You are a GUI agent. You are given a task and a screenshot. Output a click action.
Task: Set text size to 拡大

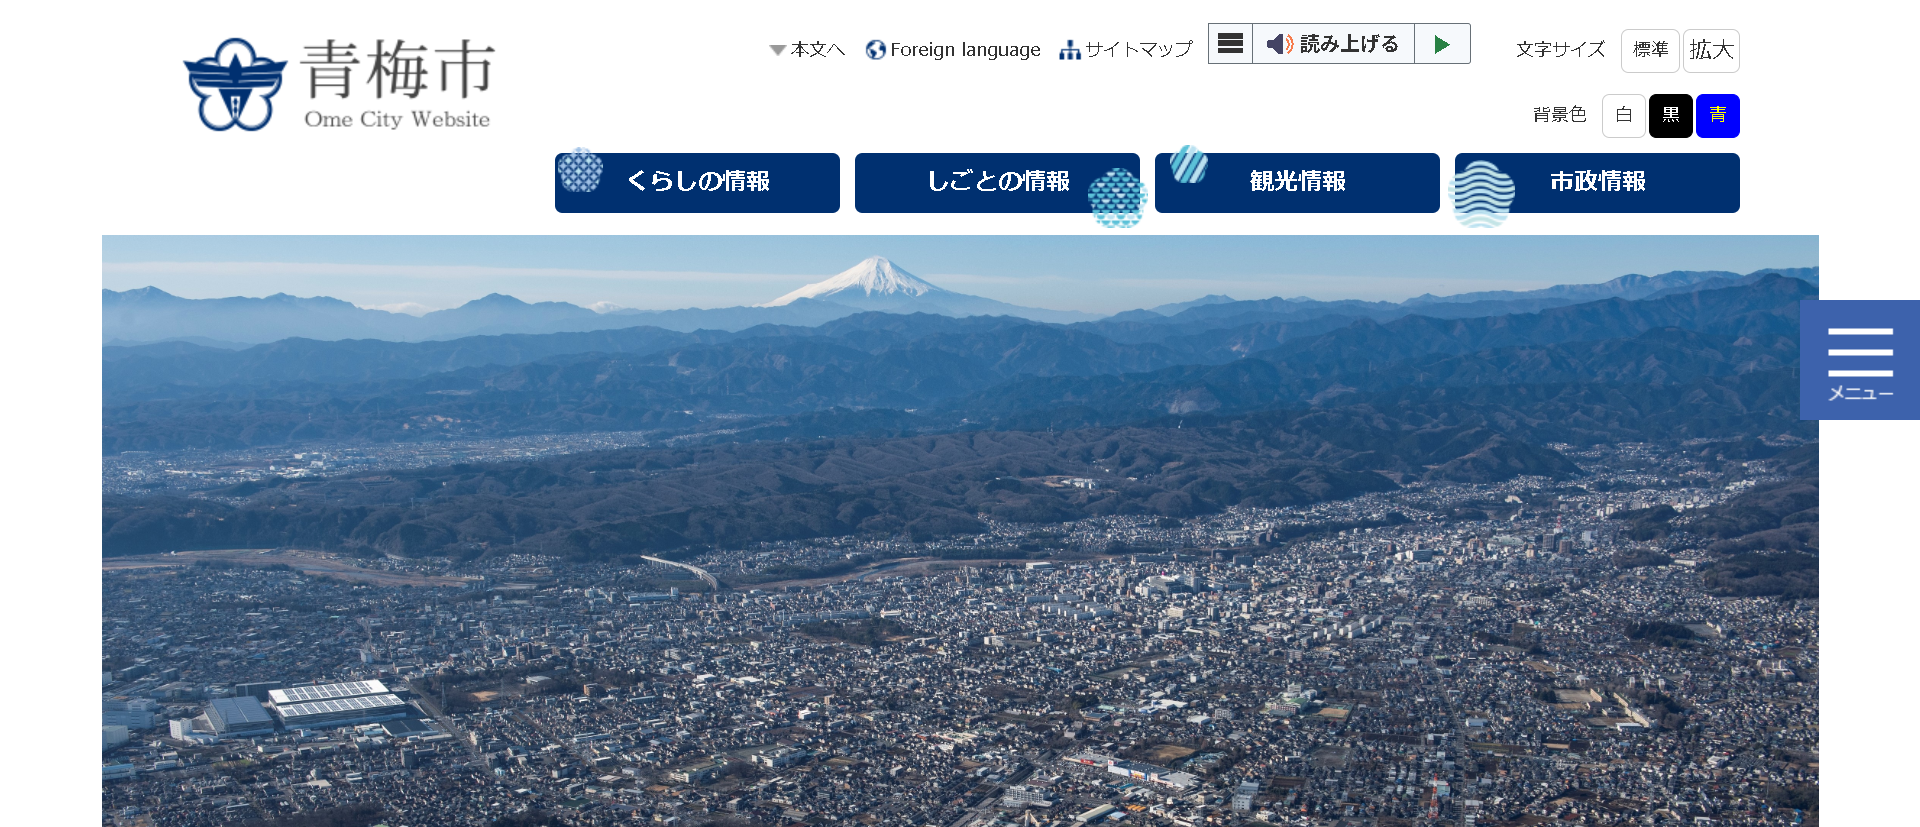(1711, 50)
